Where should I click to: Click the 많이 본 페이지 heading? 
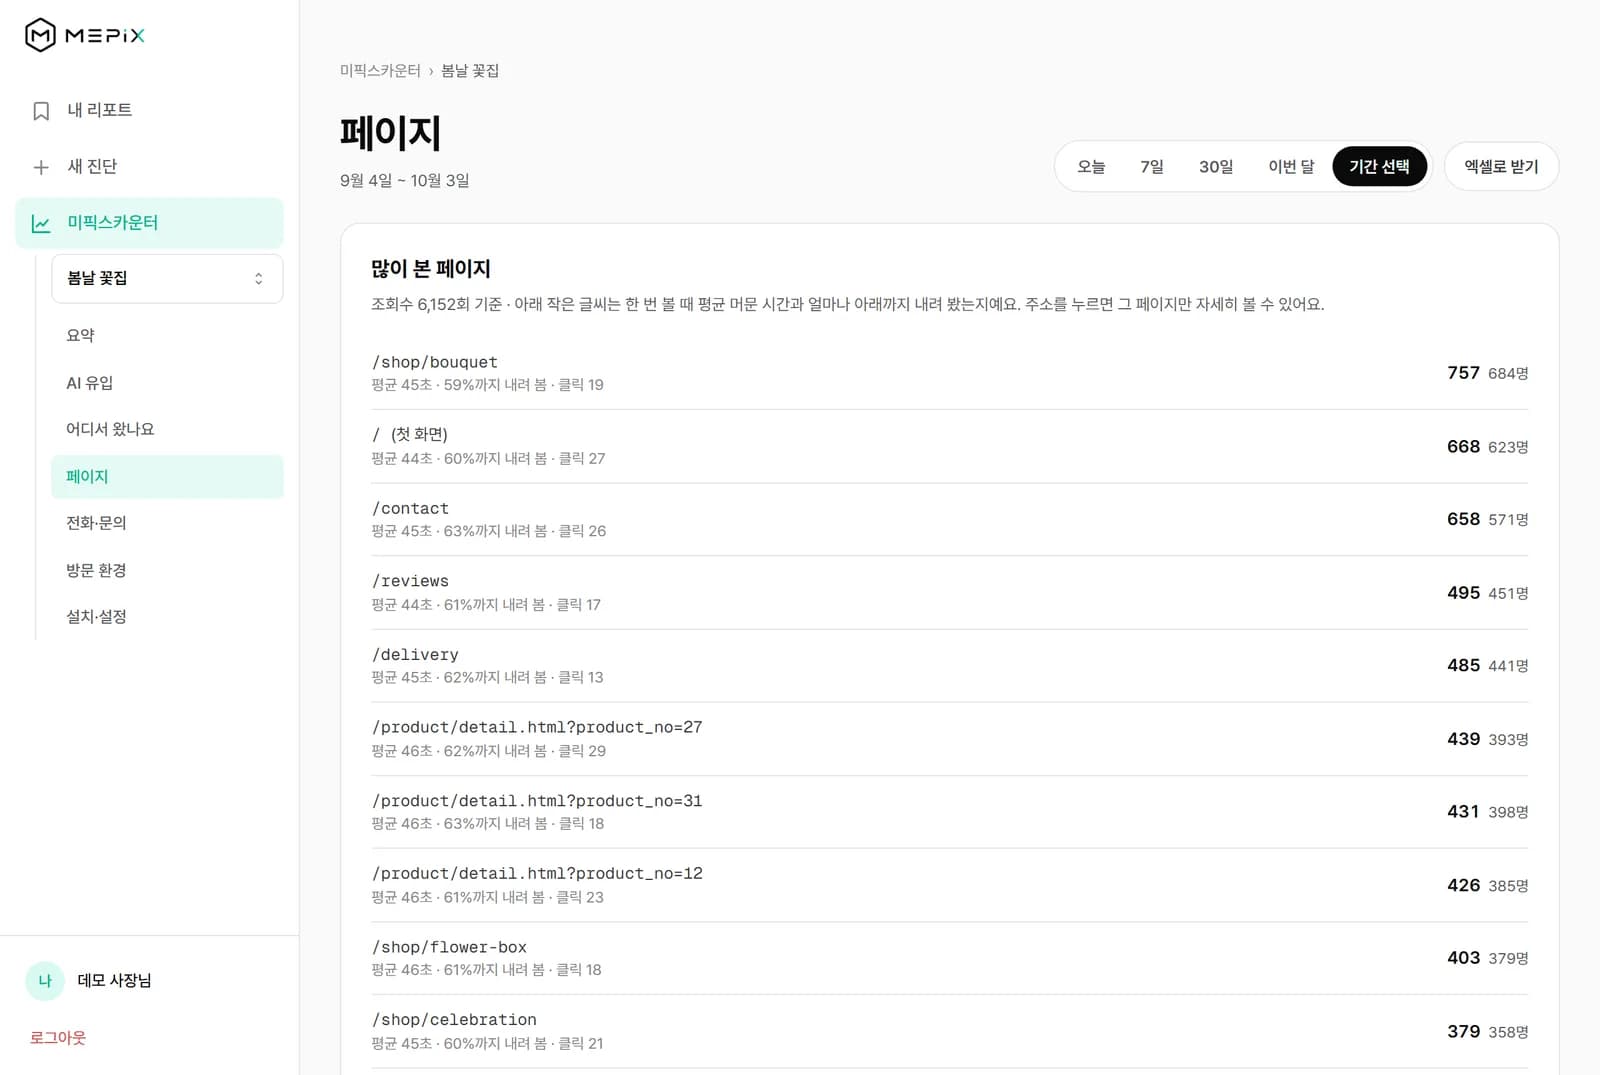[431, 269]
